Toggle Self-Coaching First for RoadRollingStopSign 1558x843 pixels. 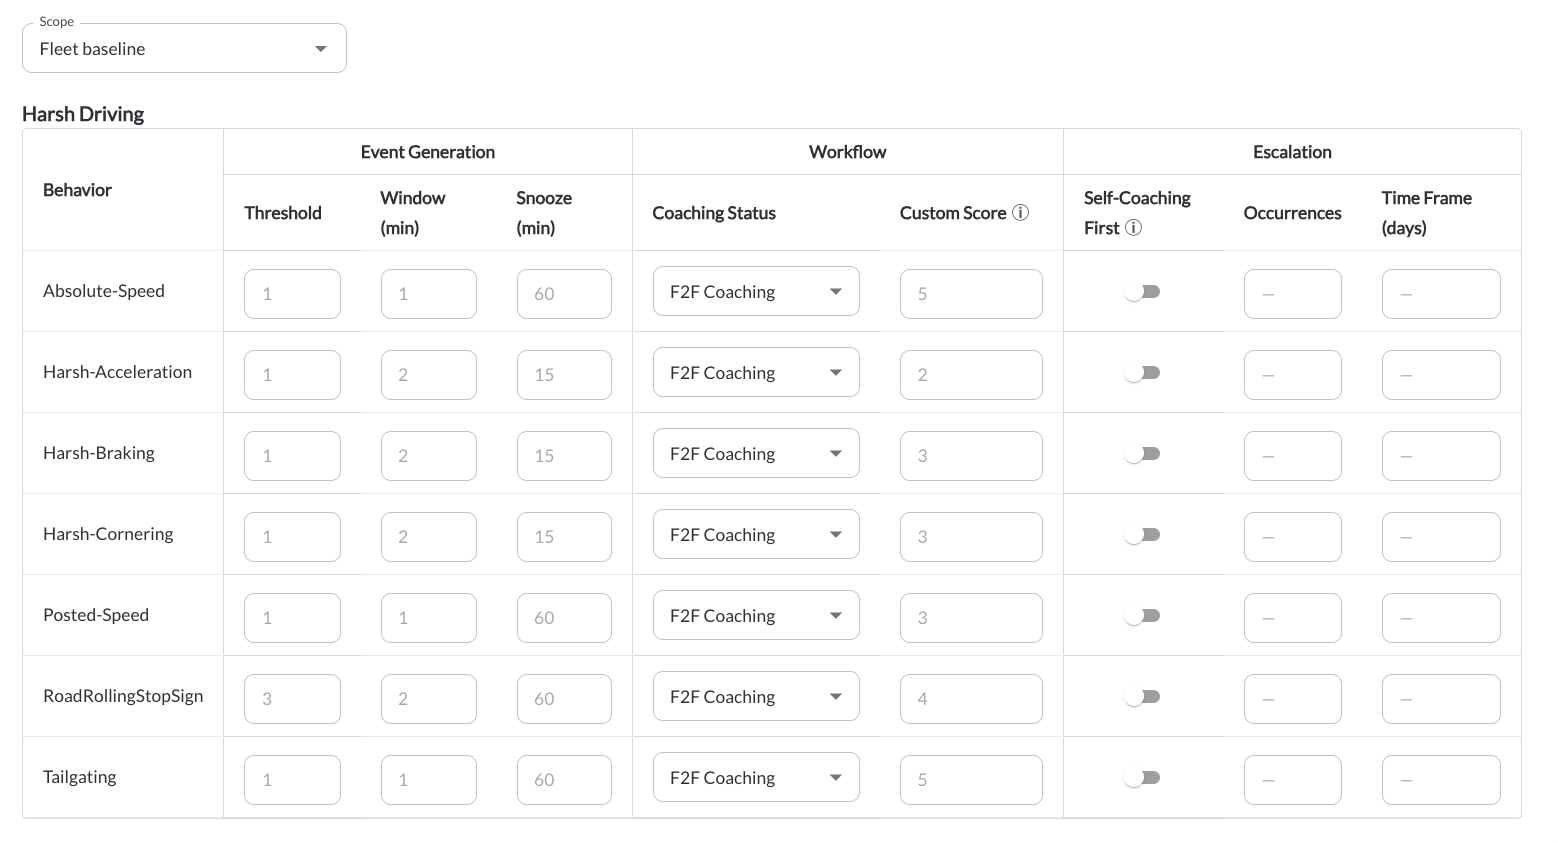pos(1142,697)
